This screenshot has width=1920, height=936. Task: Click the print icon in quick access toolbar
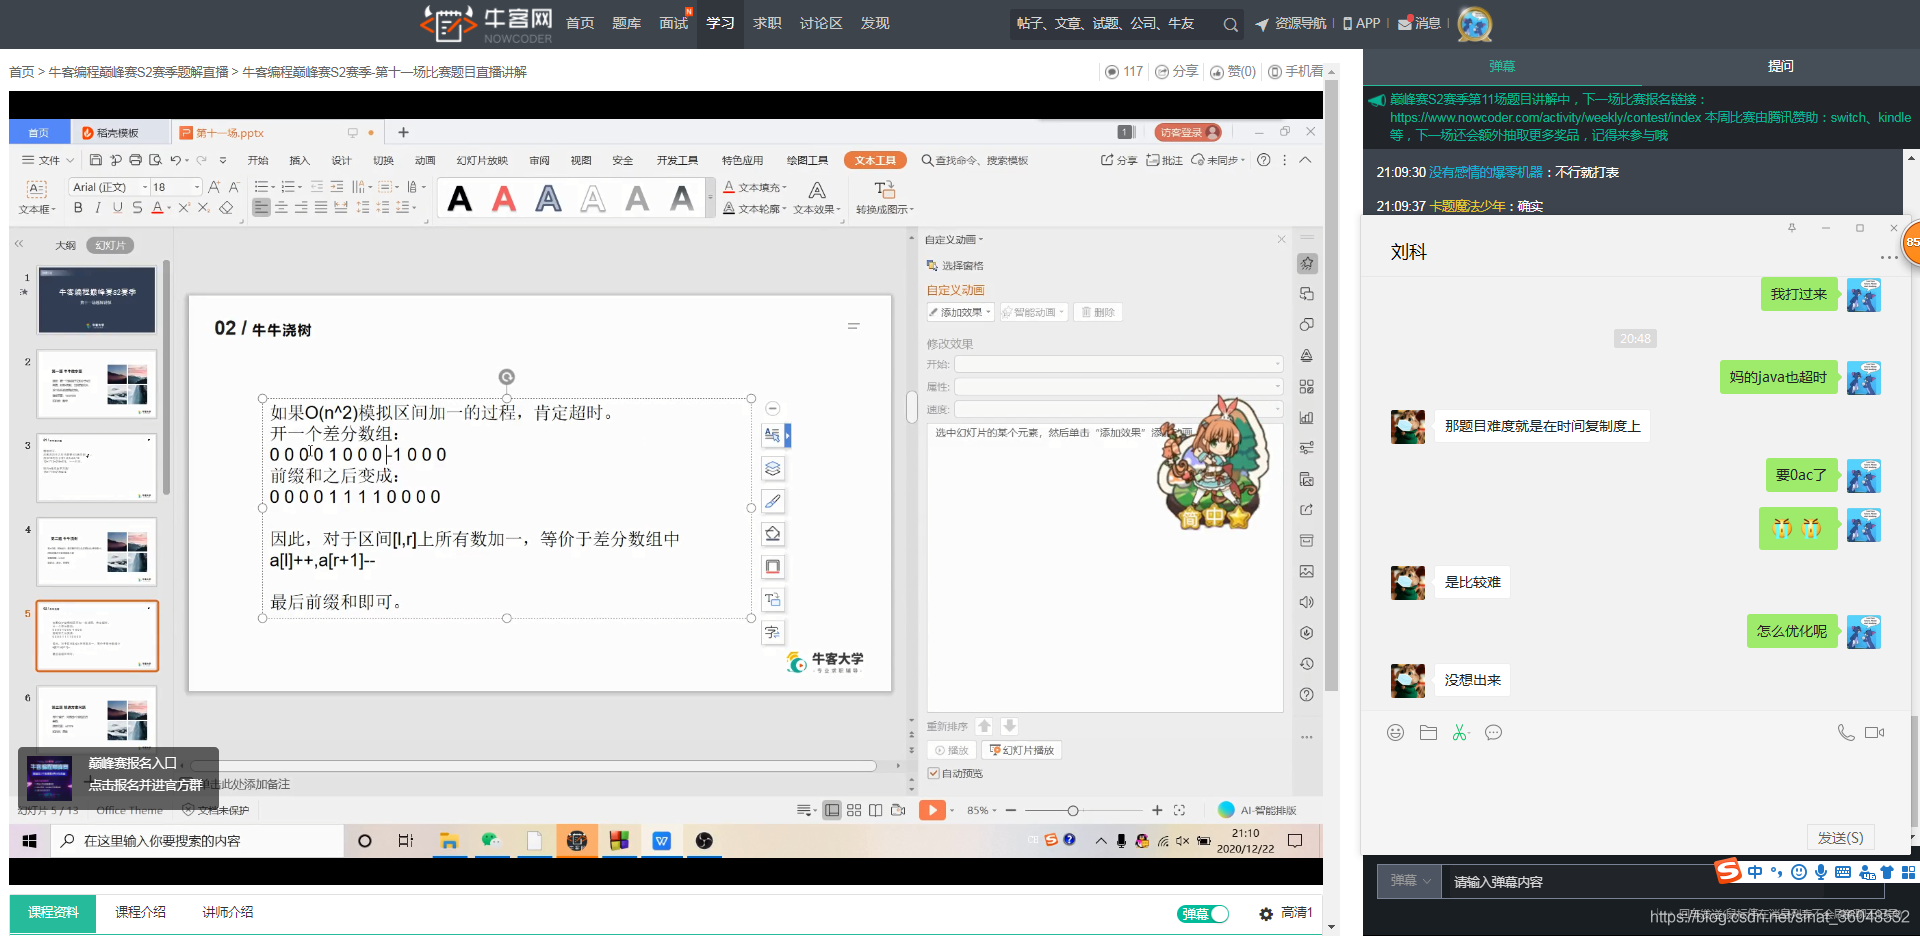(135, 159)
